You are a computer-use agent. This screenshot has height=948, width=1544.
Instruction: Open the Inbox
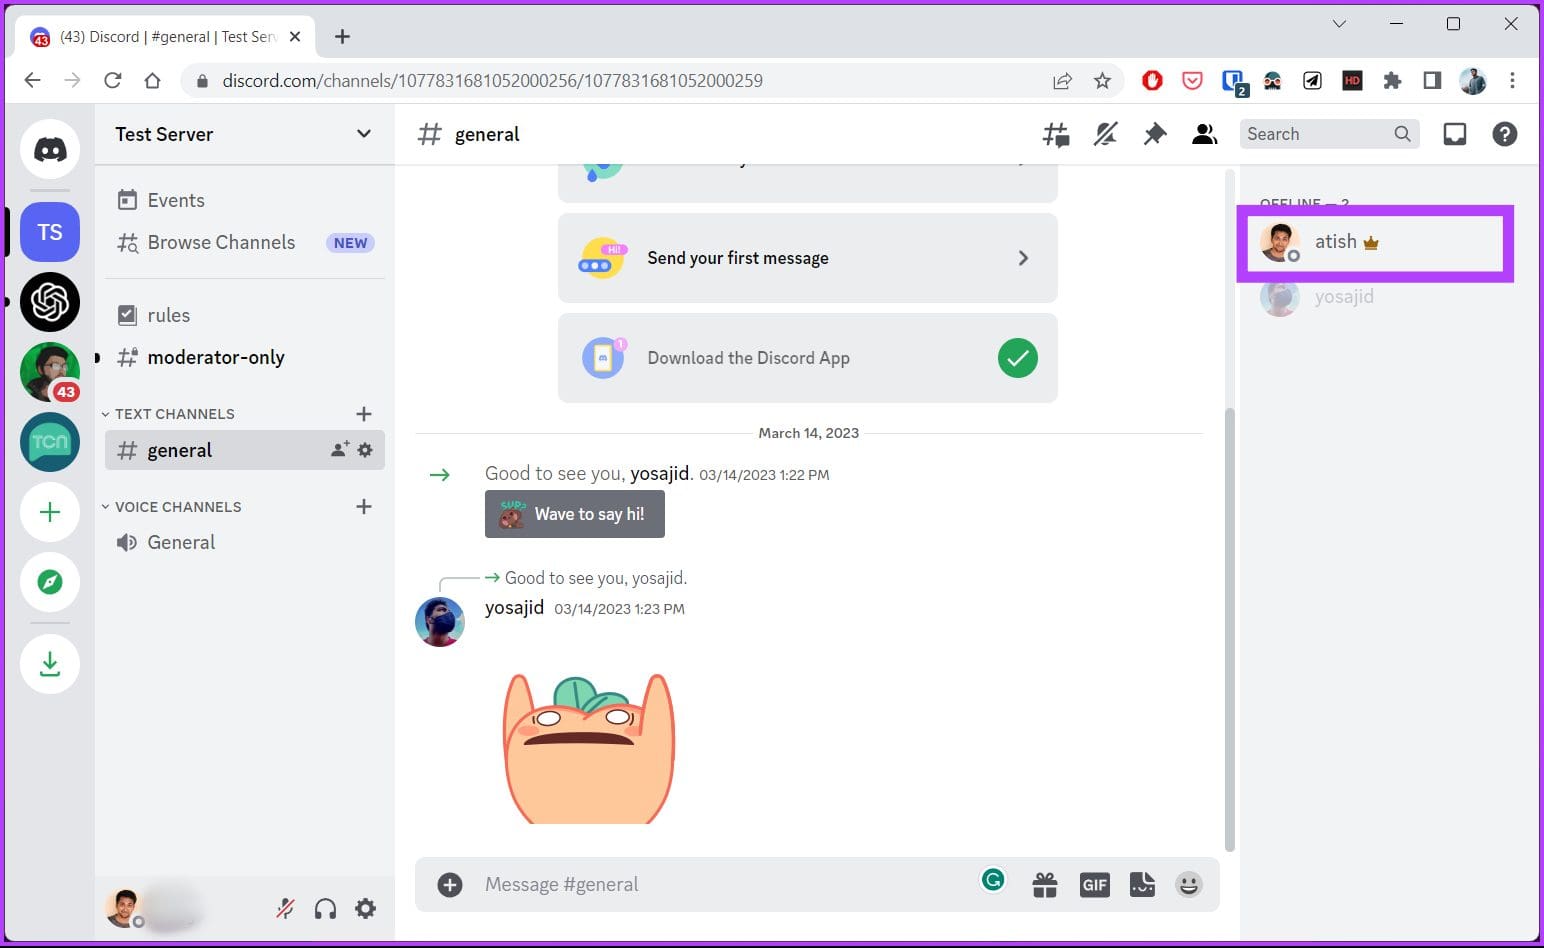[1454, 133]
